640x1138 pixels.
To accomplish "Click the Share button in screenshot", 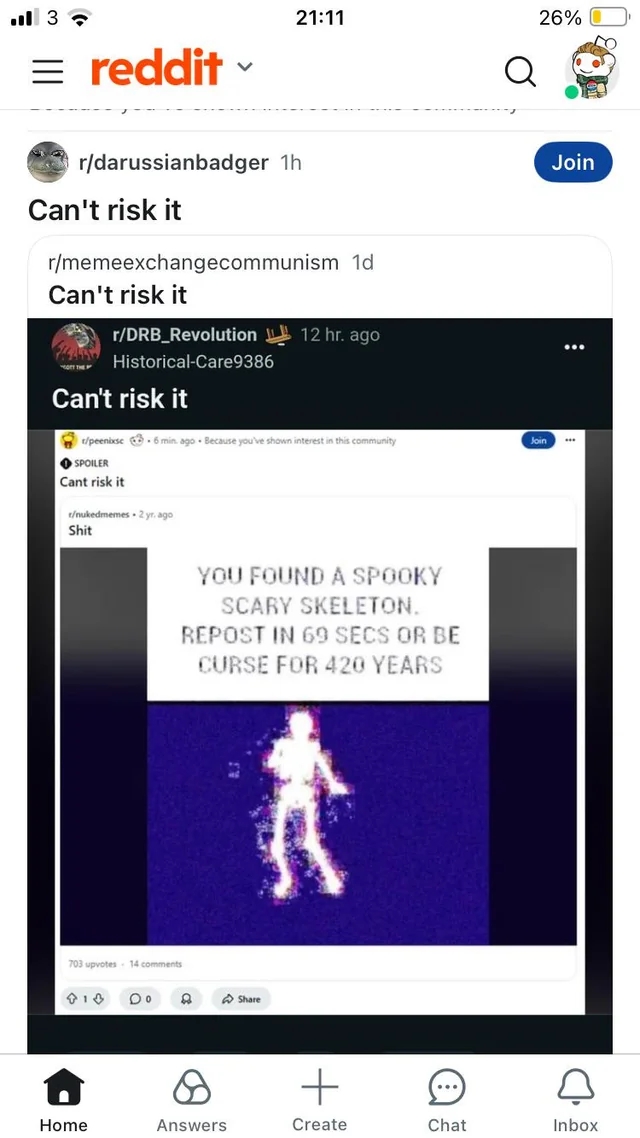I will pos(241,999).
